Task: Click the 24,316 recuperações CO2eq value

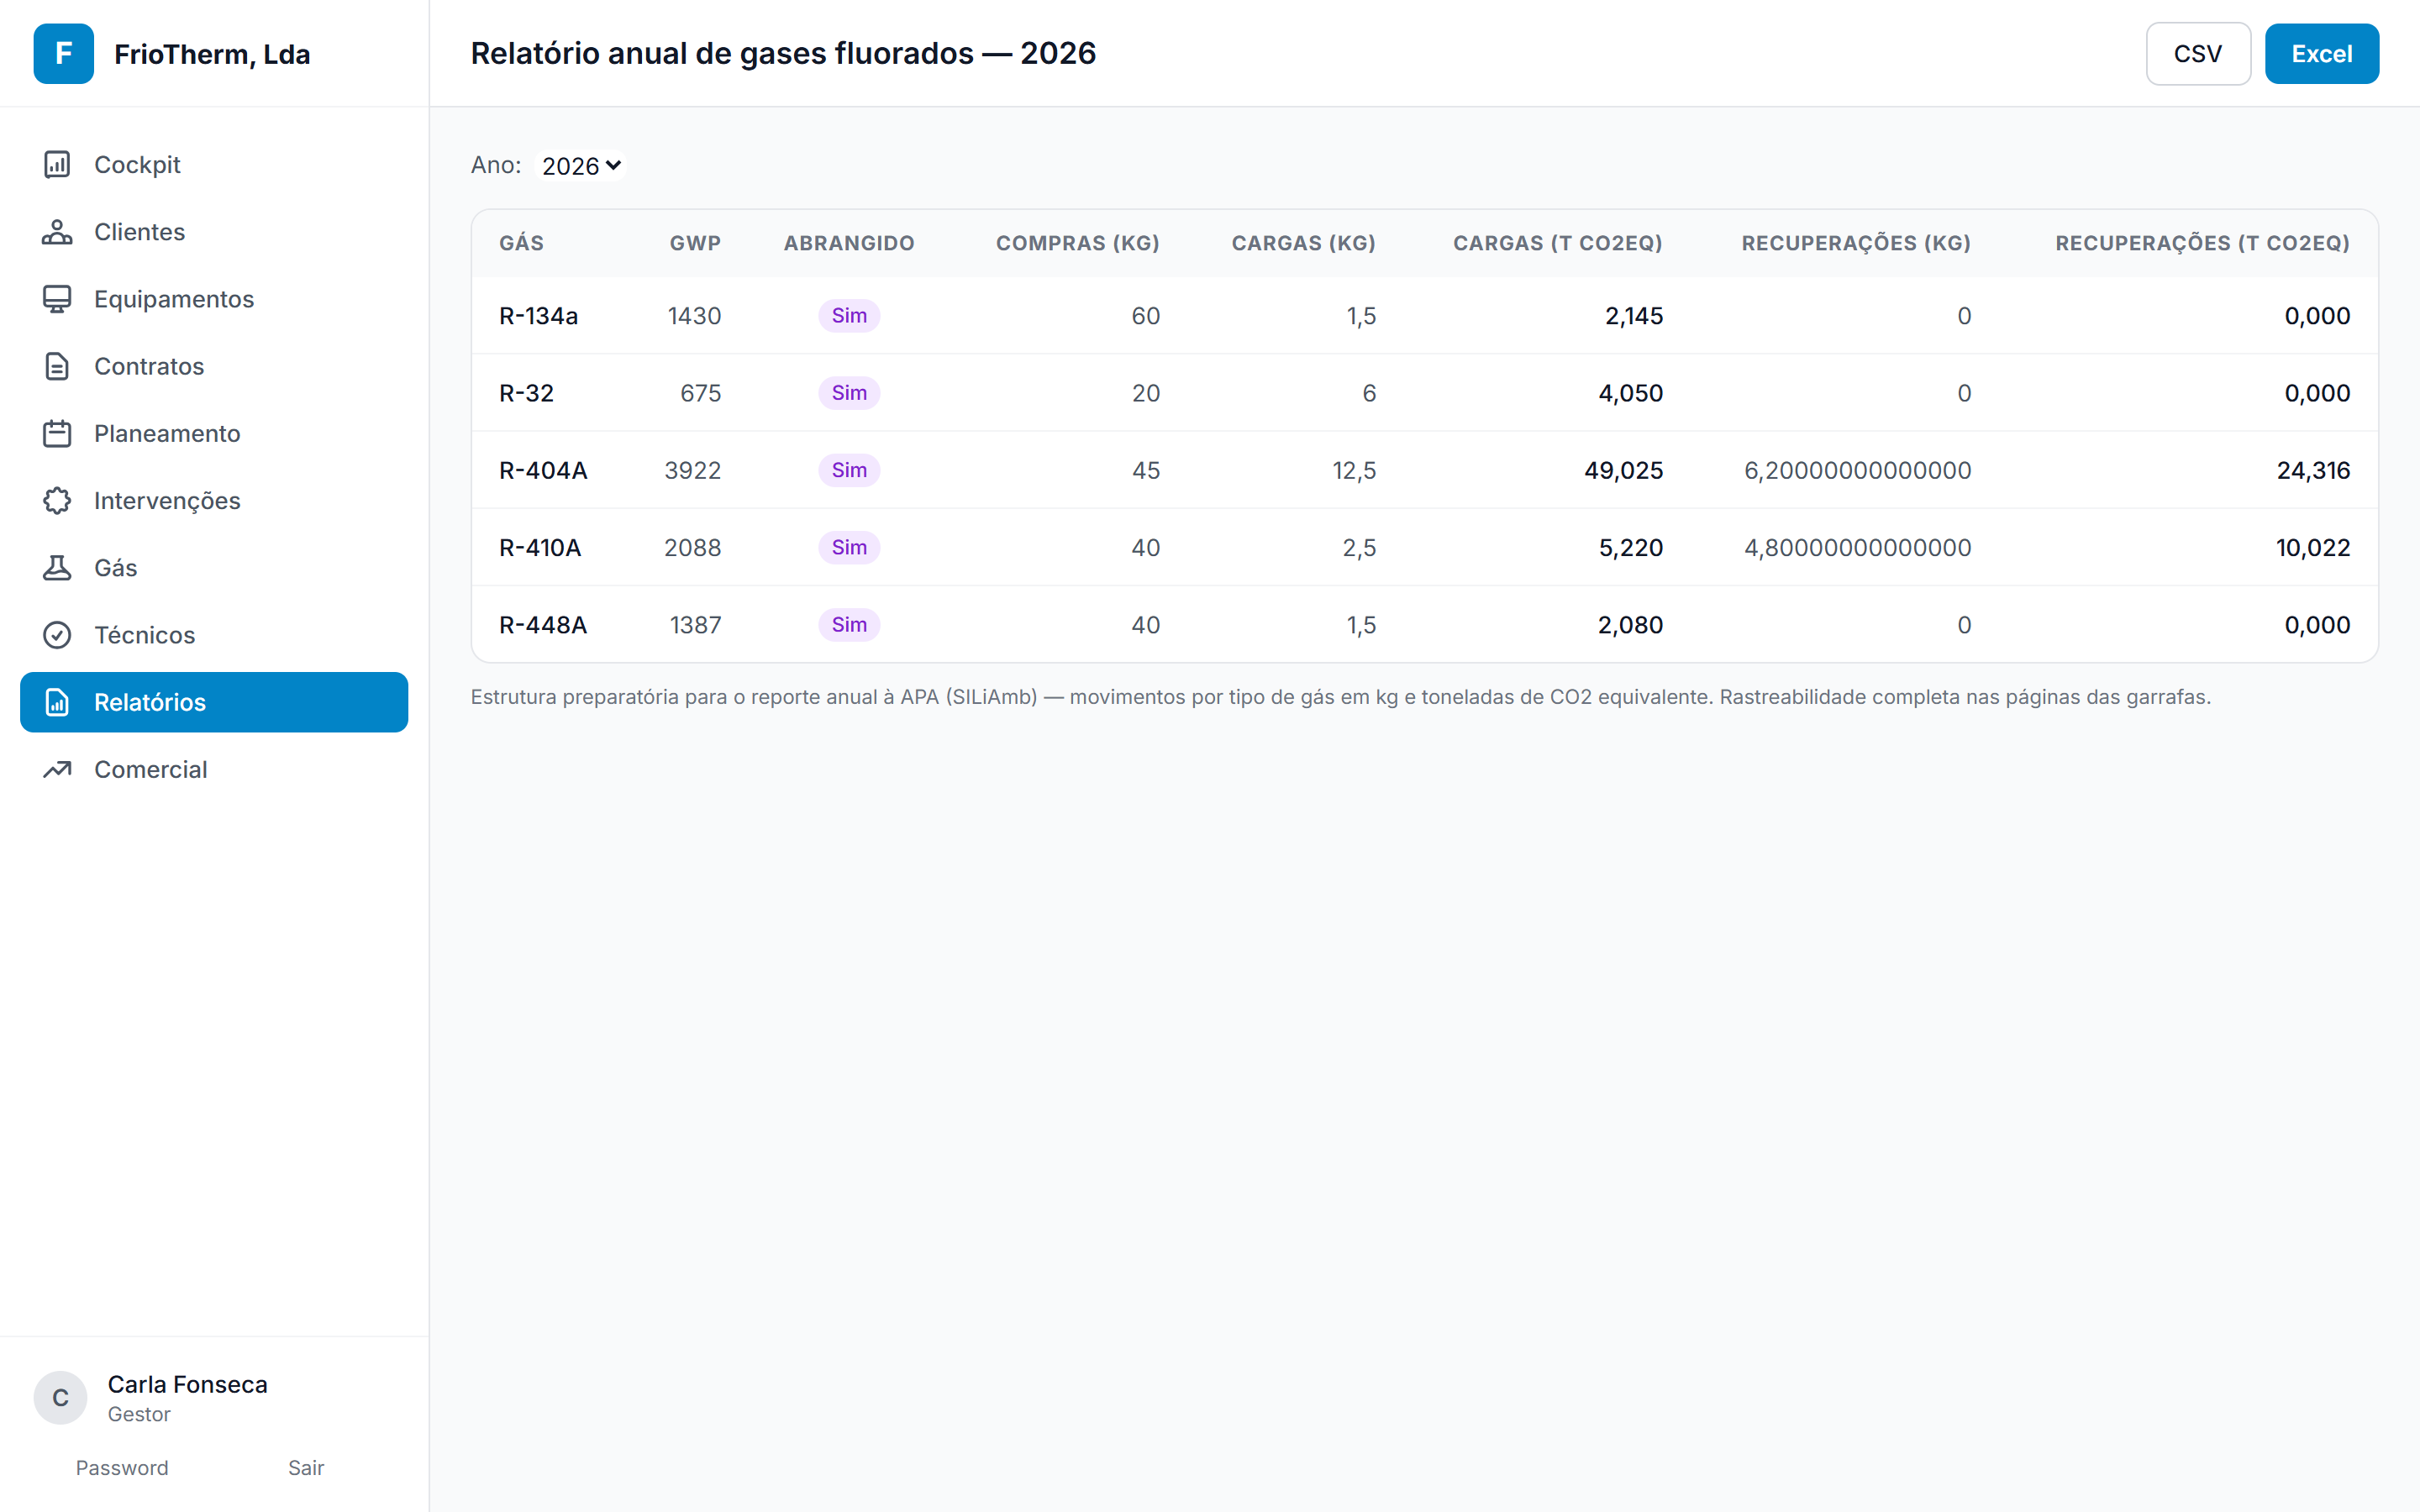Action: pyautogui.click(x=2313, y=470)
